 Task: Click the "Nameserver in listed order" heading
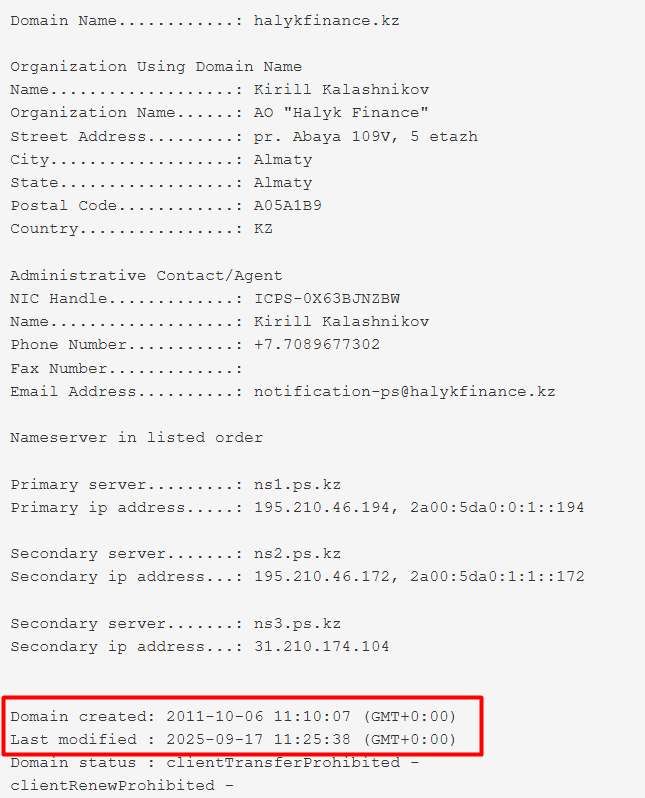pos(137,437)
